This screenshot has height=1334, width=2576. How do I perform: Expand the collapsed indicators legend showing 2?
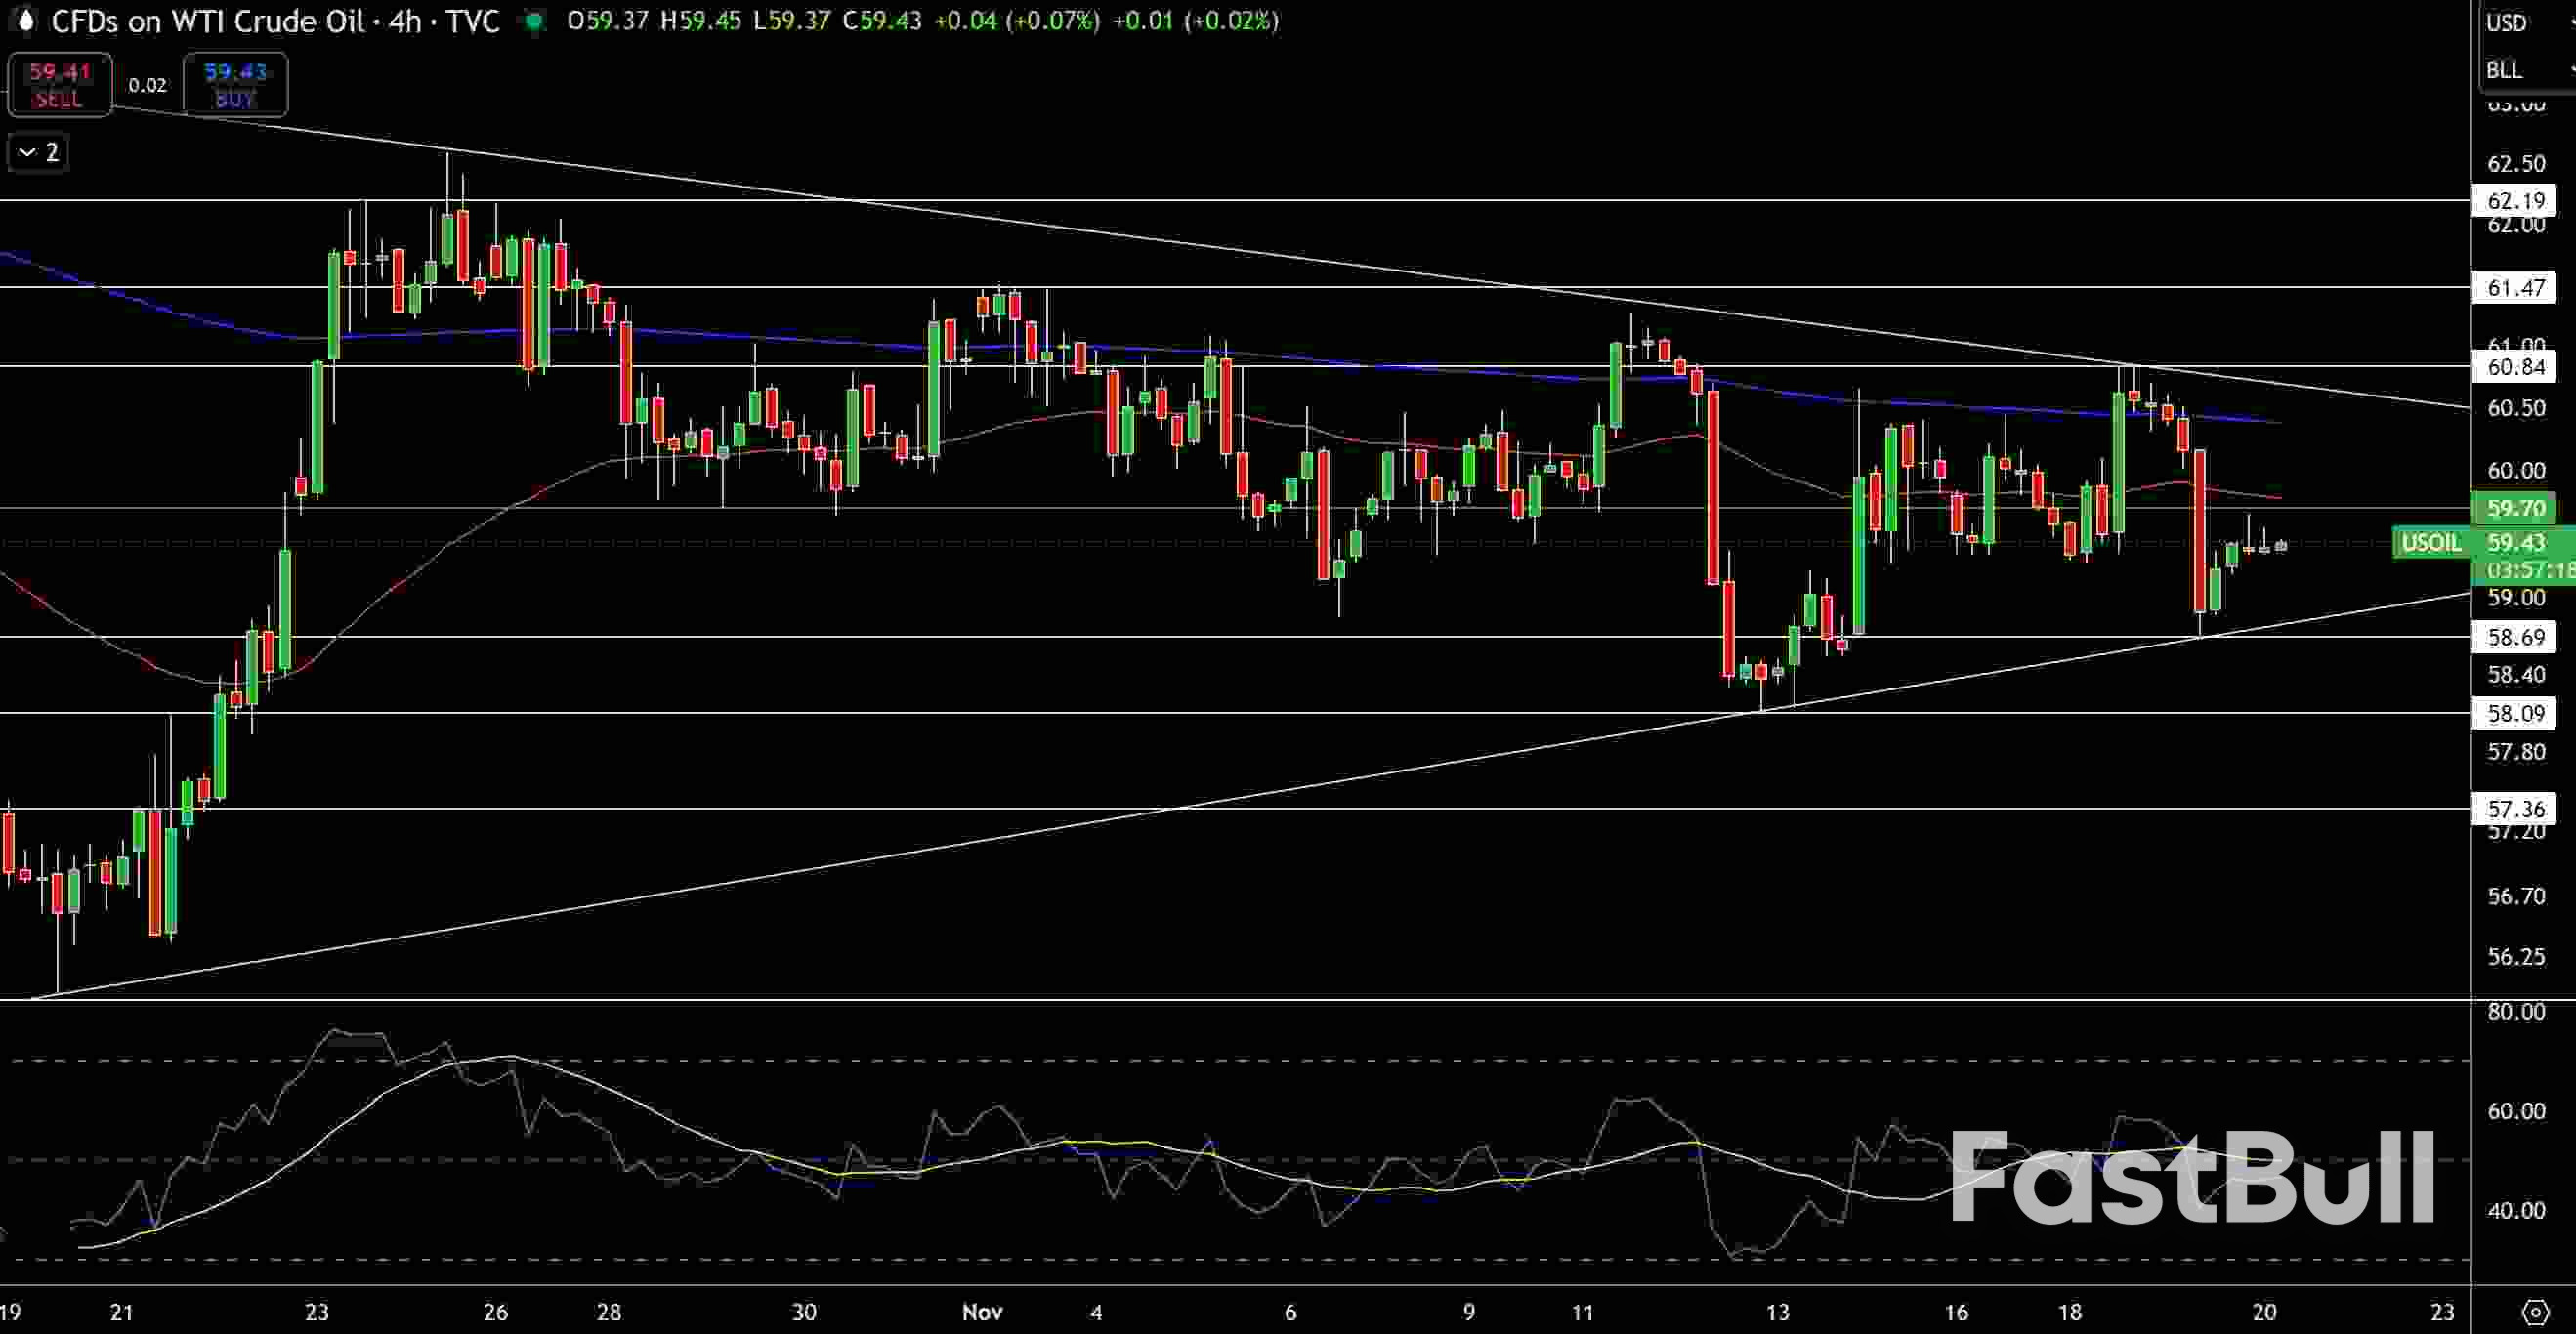pos(39,152)
